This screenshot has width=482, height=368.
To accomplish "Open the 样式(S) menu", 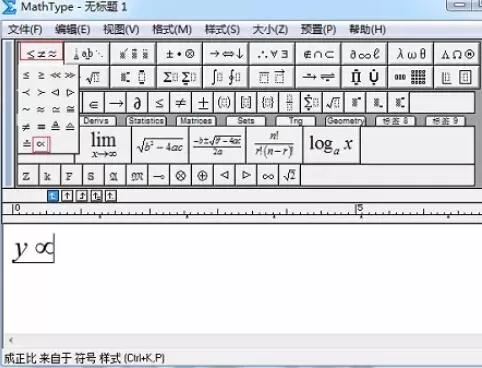I will pos(222,30).
